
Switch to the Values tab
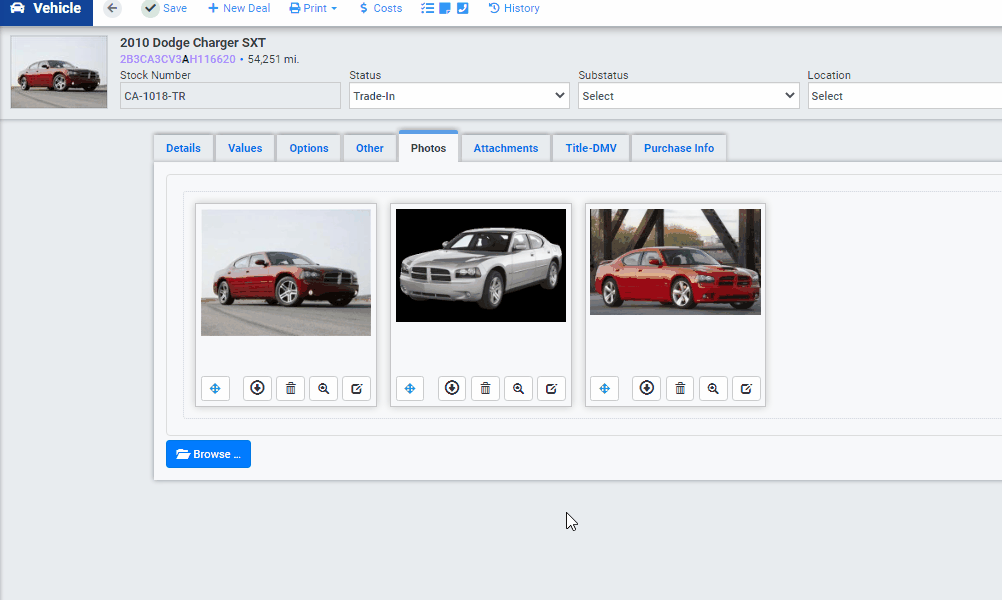click(x=245, y=148)
